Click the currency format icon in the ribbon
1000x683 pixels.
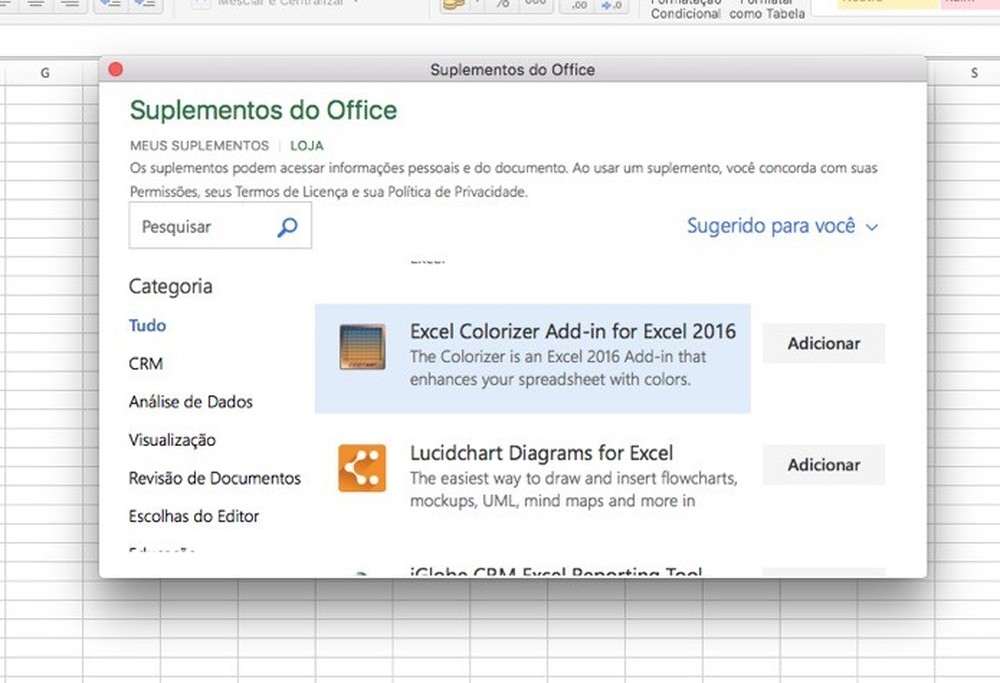(455, 5)
